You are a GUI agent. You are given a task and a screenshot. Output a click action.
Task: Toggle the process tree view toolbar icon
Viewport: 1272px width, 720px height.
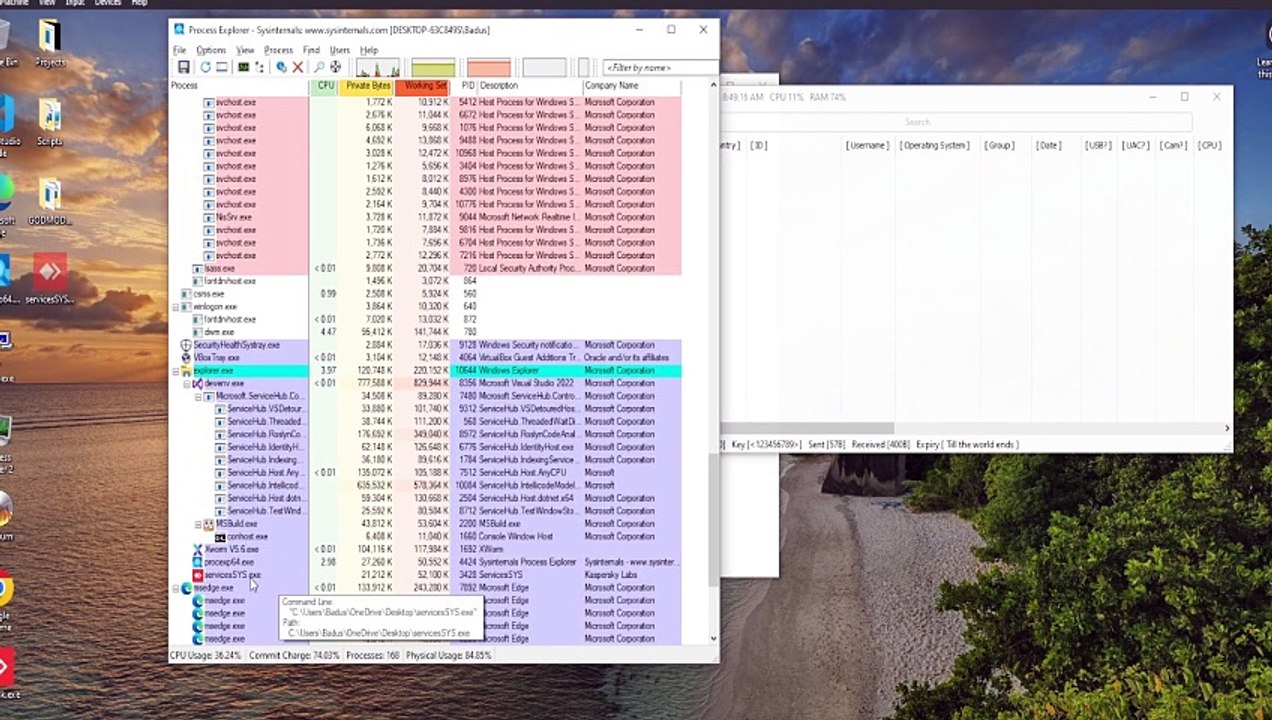pos(260,67)
